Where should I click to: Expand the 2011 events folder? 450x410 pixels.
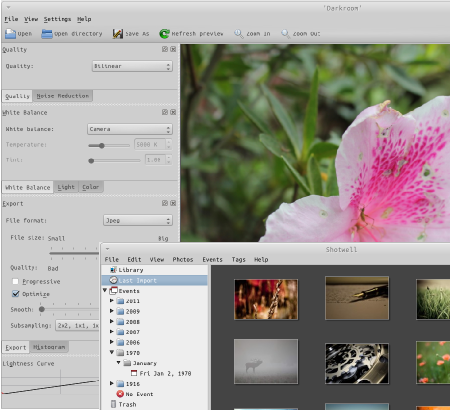tap(112, 301)
